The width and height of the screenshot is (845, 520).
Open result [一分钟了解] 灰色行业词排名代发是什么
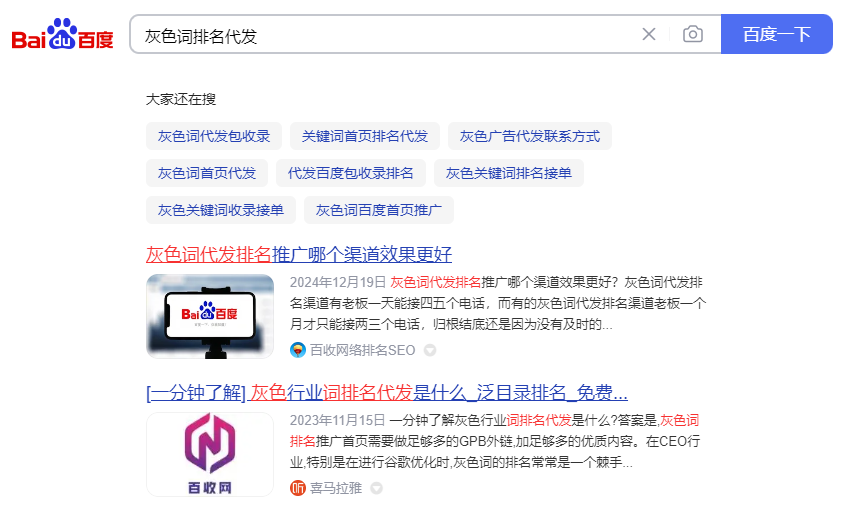(387, 393)
